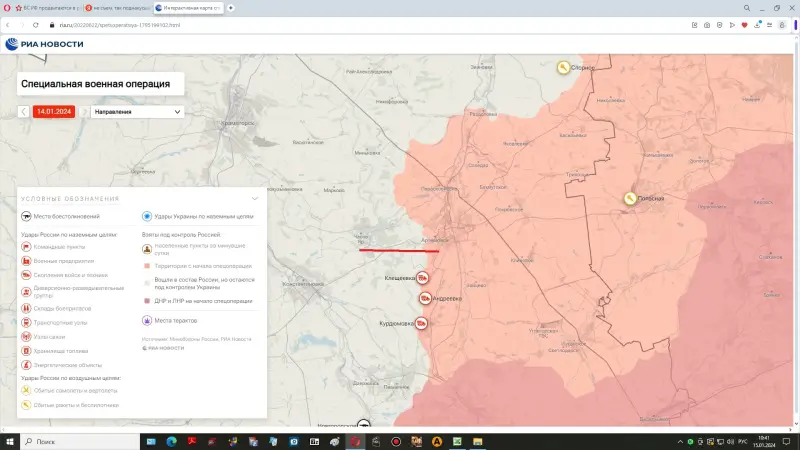Viewport: 800px width, 450px height.
Task: Click the yellow marker near Троицкое
Action: pos(630,198)
